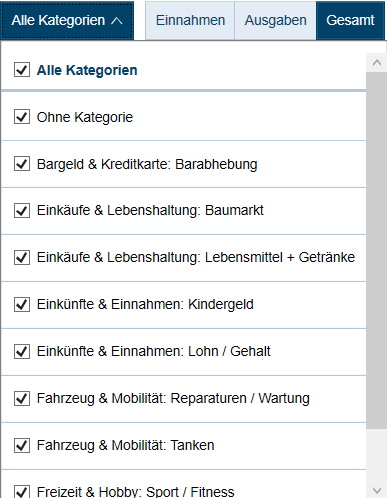Screen dimensions: 387x498
Task: Uncheck the Ohne Kategorie checkbox
Action: pyautogui.click(x=22, y=117)
